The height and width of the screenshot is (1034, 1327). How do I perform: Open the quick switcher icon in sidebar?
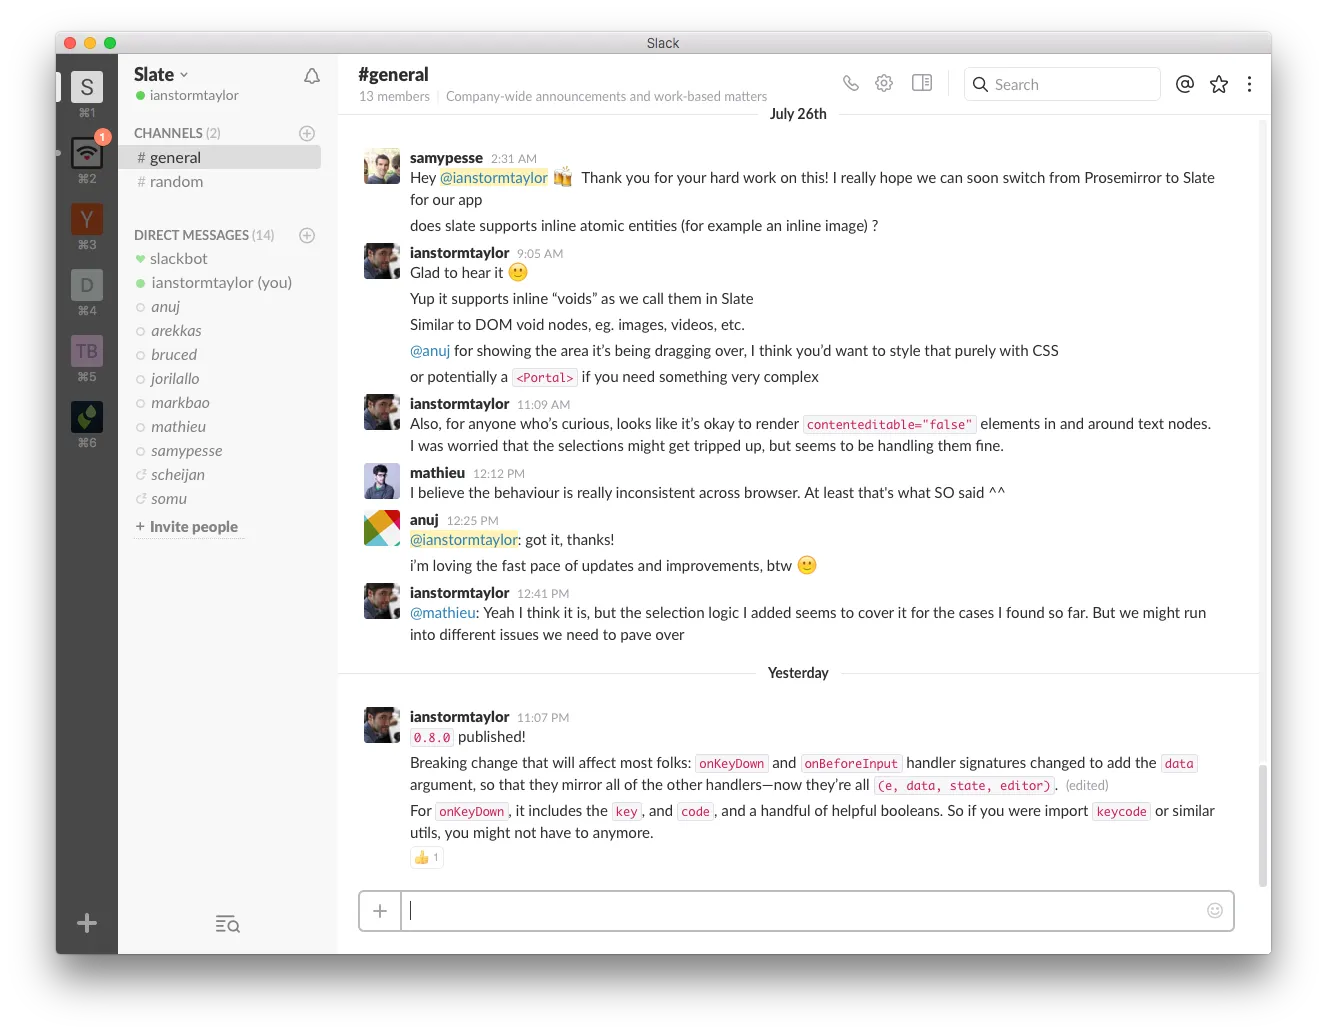point(228,924)
